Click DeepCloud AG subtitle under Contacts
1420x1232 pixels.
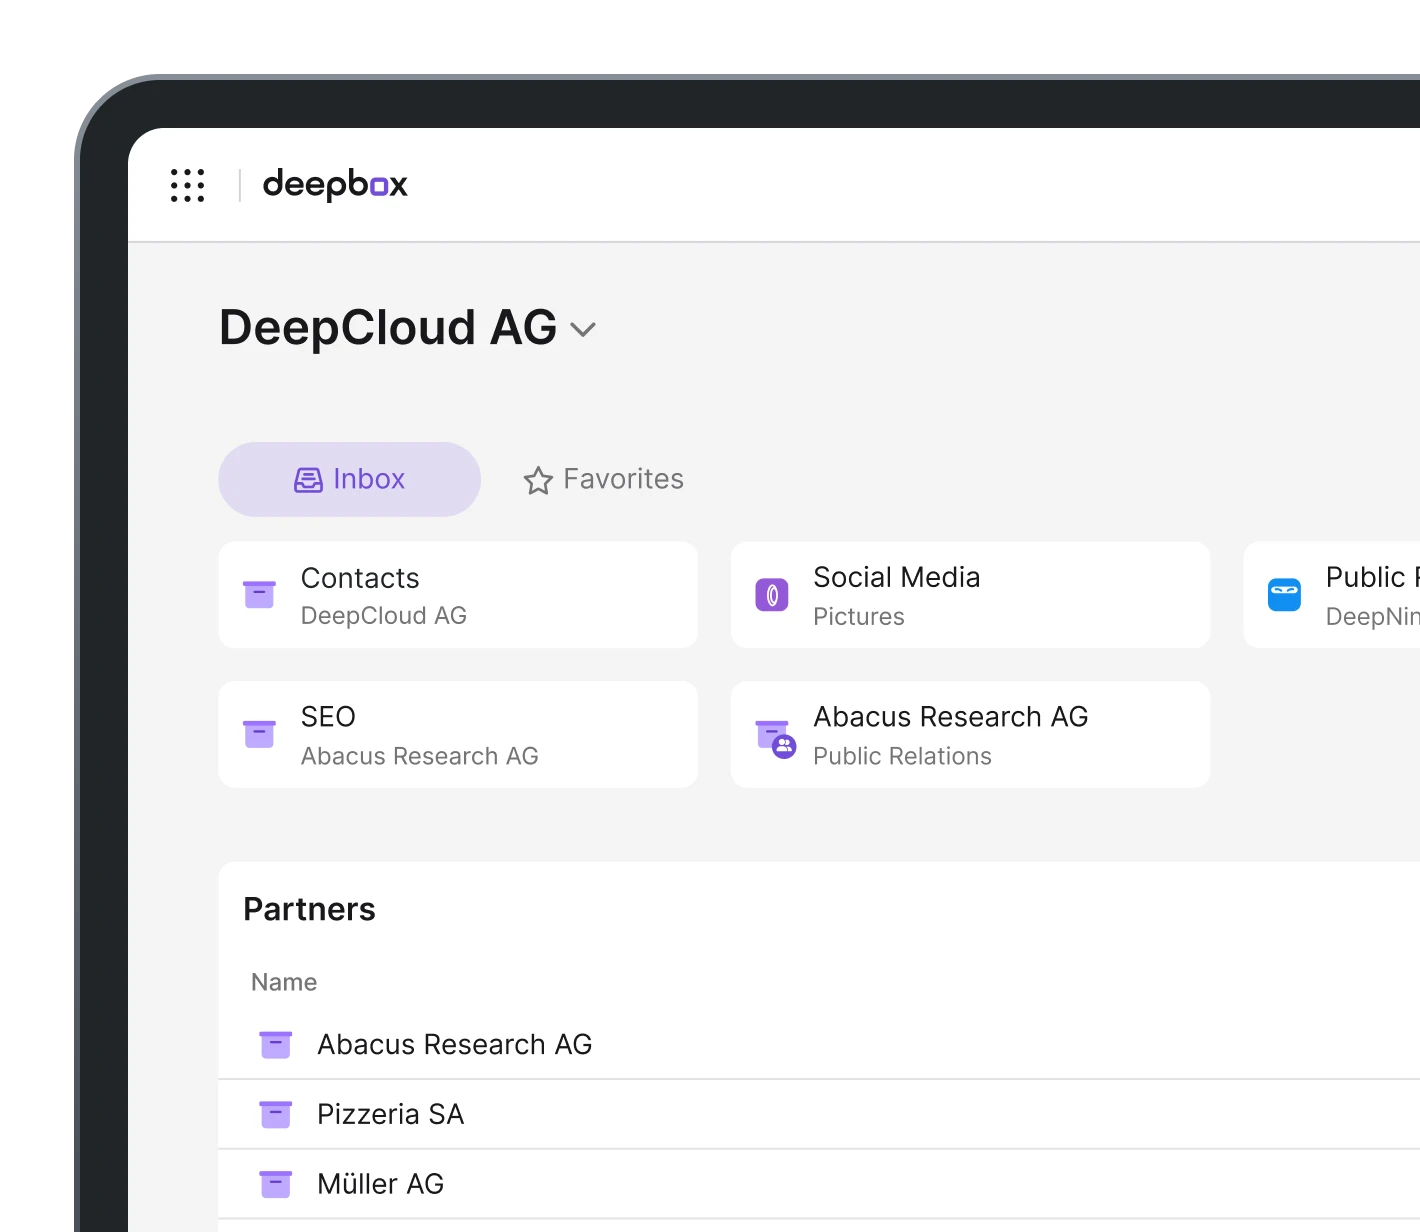[384, 616]
